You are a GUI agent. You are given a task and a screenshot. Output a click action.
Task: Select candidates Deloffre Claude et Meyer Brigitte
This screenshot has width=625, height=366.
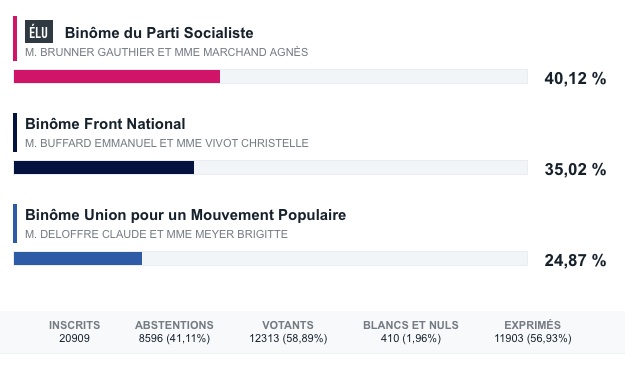click(156, 234)
